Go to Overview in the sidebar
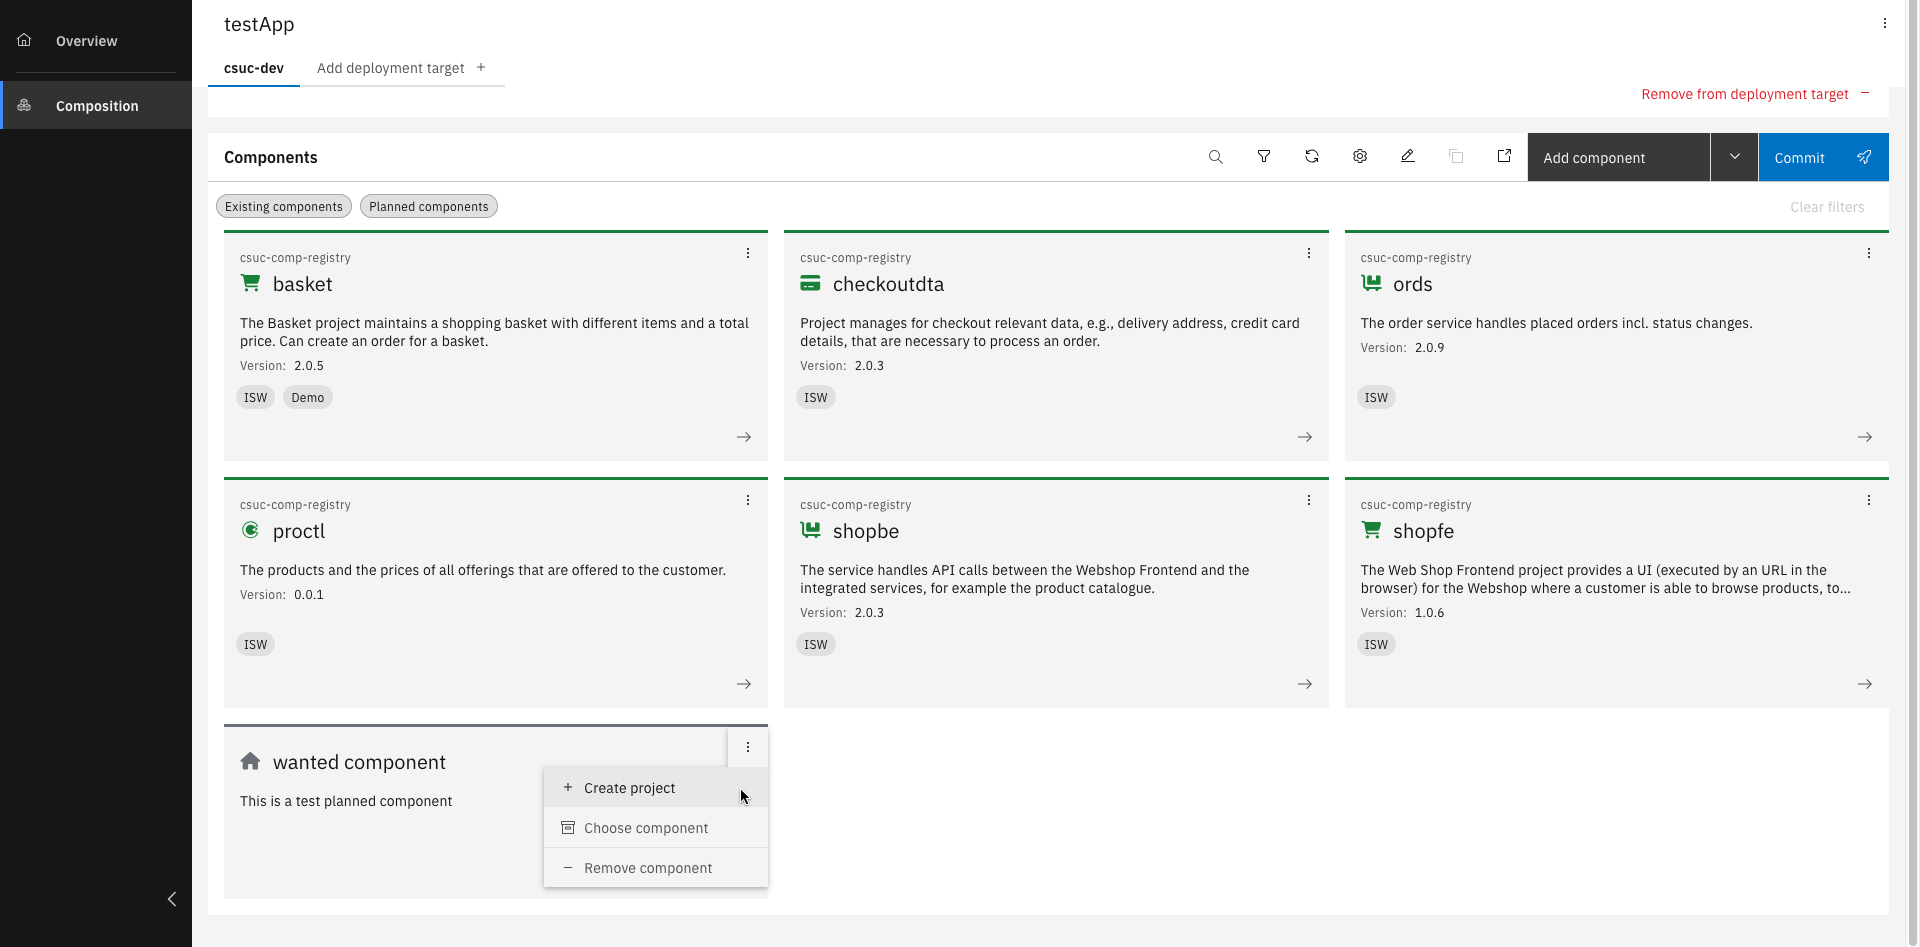The image size is (1920, 947). pos(86,41)
